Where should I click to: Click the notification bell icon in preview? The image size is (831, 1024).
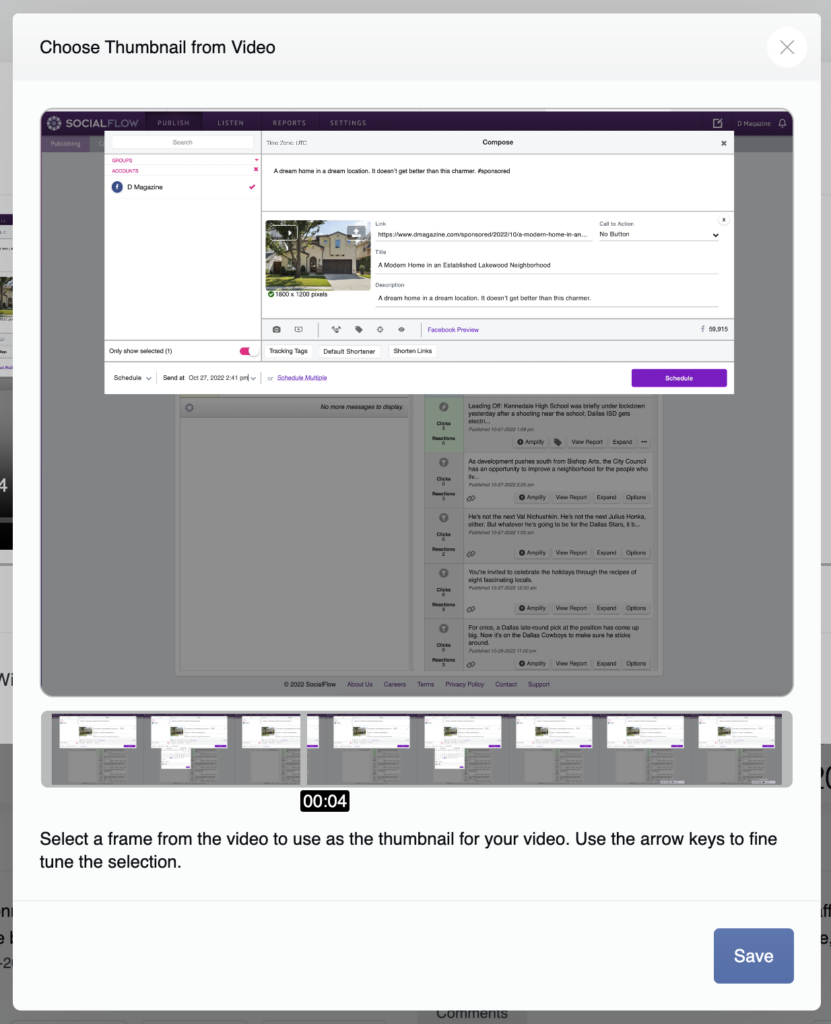coord(782,123)
